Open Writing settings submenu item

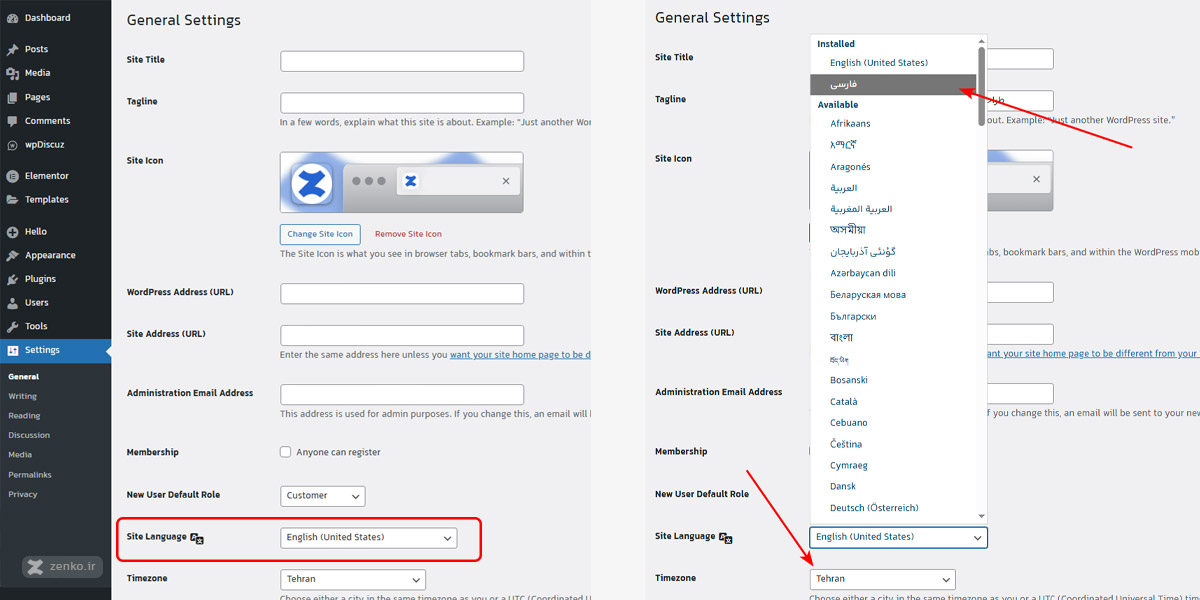pyautogui.click(x=22, y=396)
